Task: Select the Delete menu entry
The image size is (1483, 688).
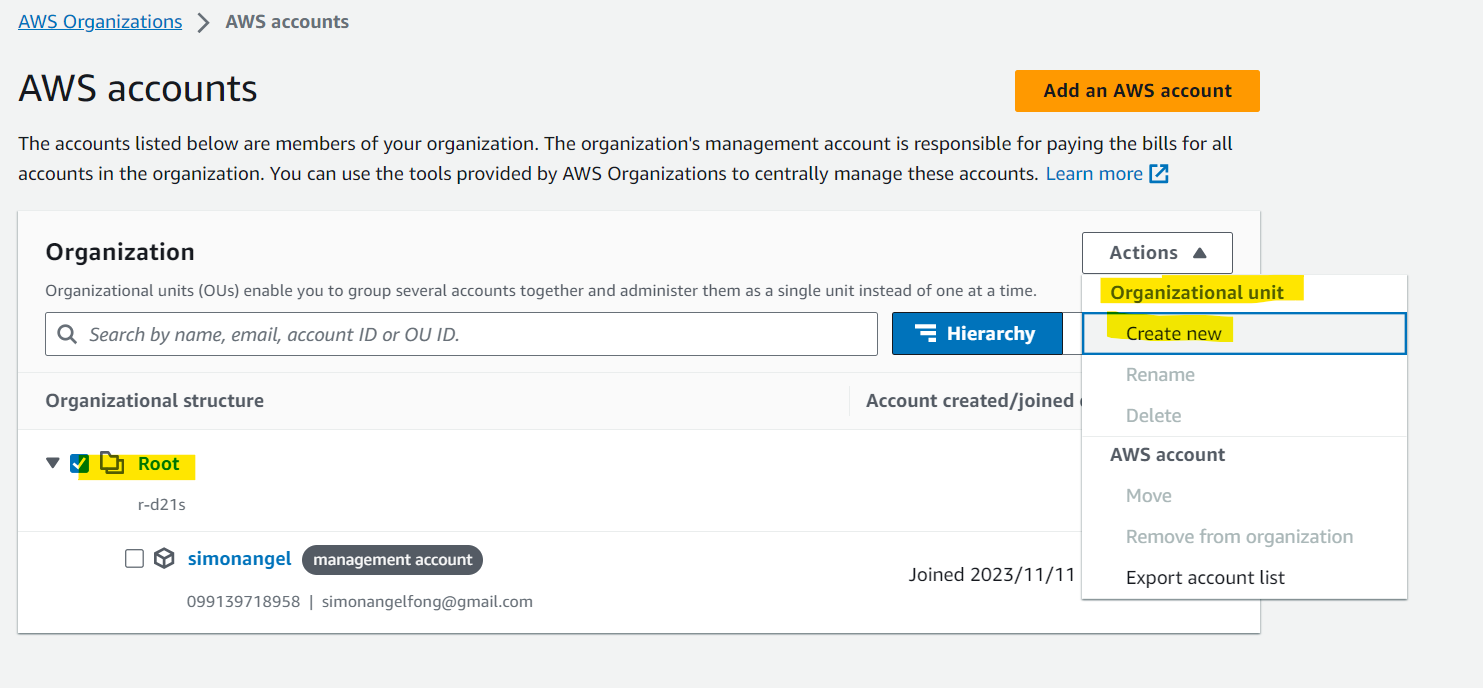Action: tap(1244, 415)
